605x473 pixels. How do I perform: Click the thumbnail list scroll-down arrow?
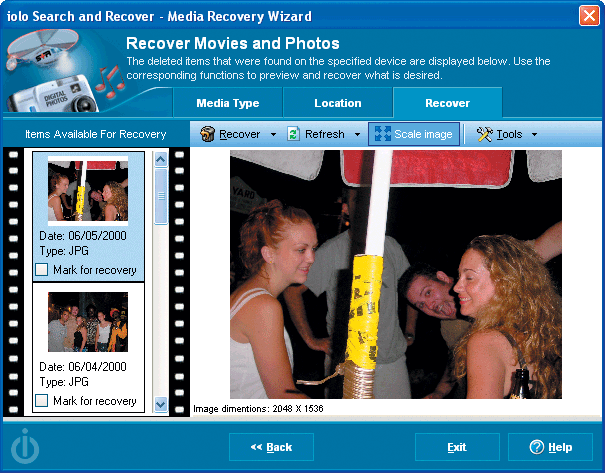(x=161, y=404)
